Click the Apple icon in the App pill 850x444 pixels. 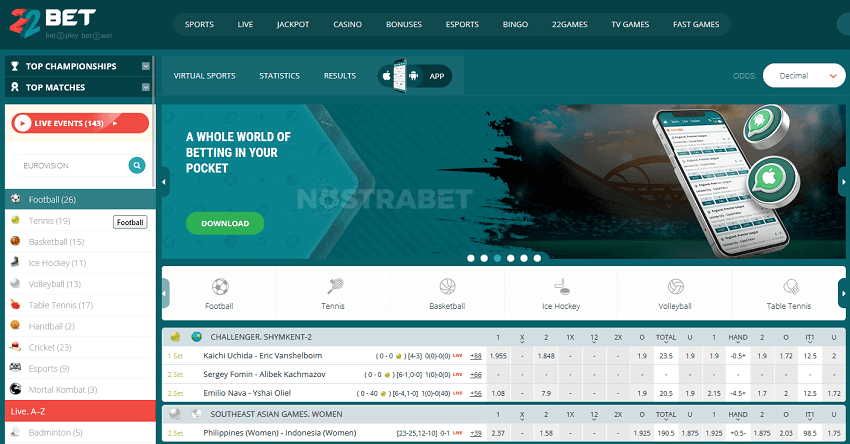tap(386, 76)
